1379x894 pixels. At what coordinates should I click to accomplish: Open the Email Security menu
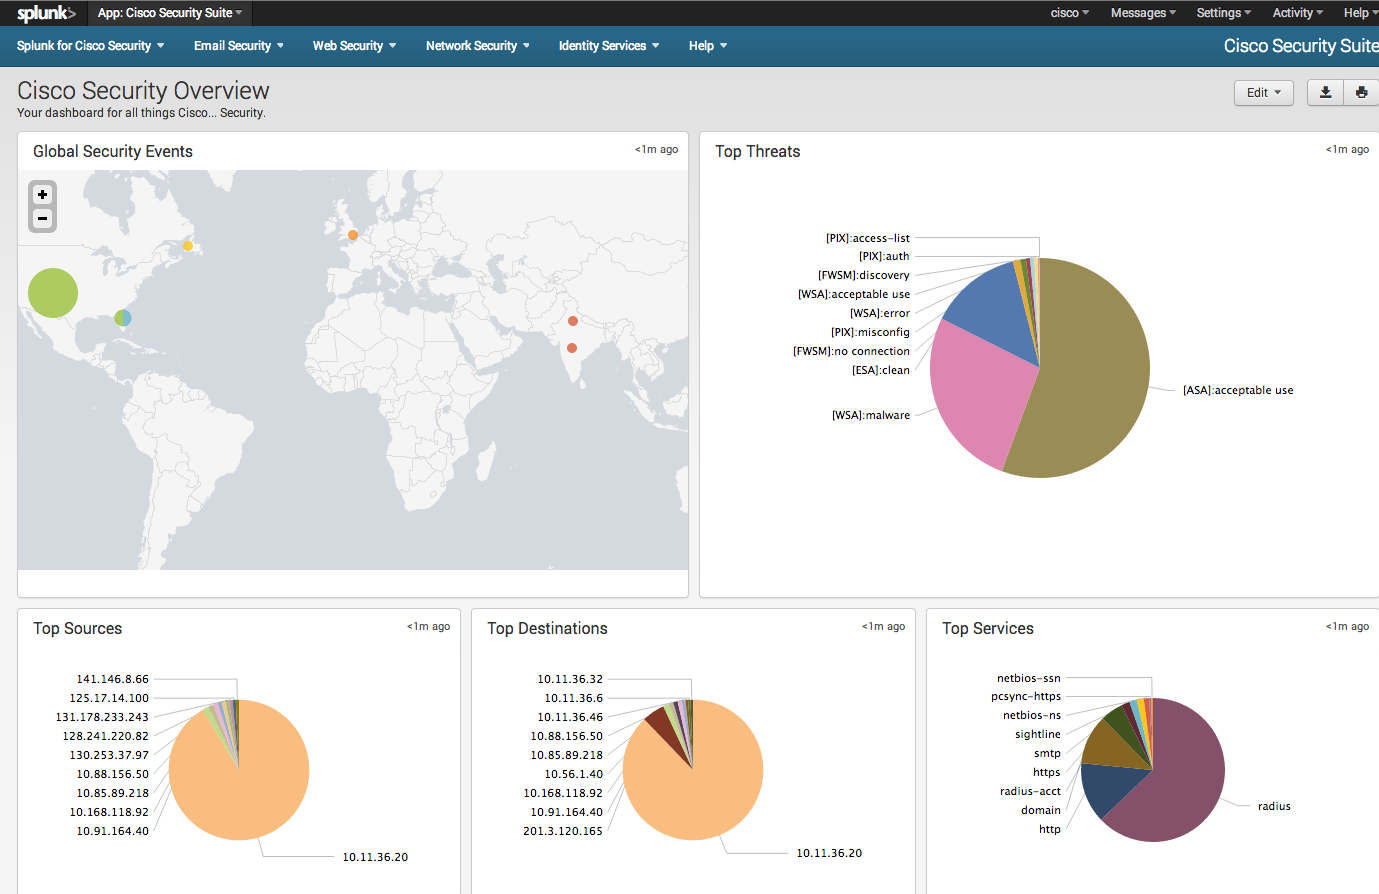click(x=238, y=46)
